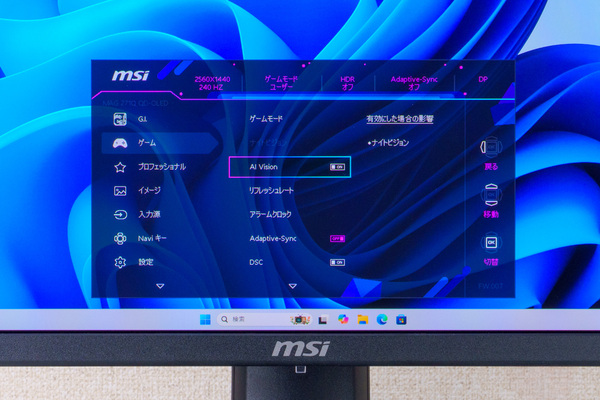Click the Adaptive-Sync オフ header status

[x=414, y=83]
